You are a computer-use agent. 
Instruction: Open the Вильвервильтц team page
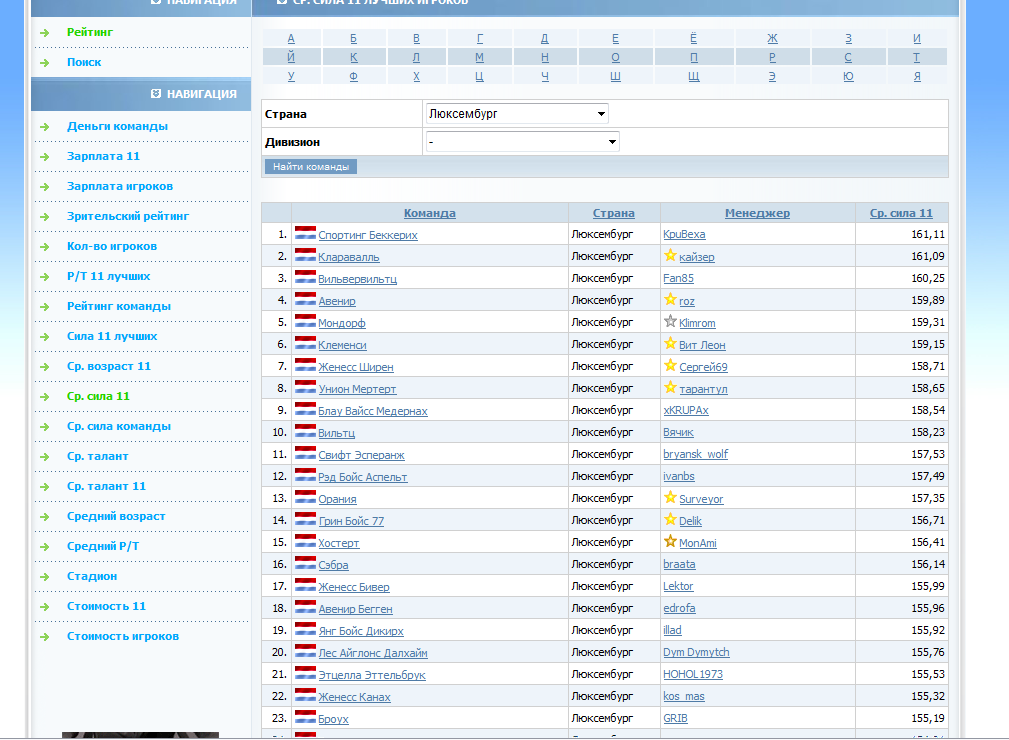point(357,279)
